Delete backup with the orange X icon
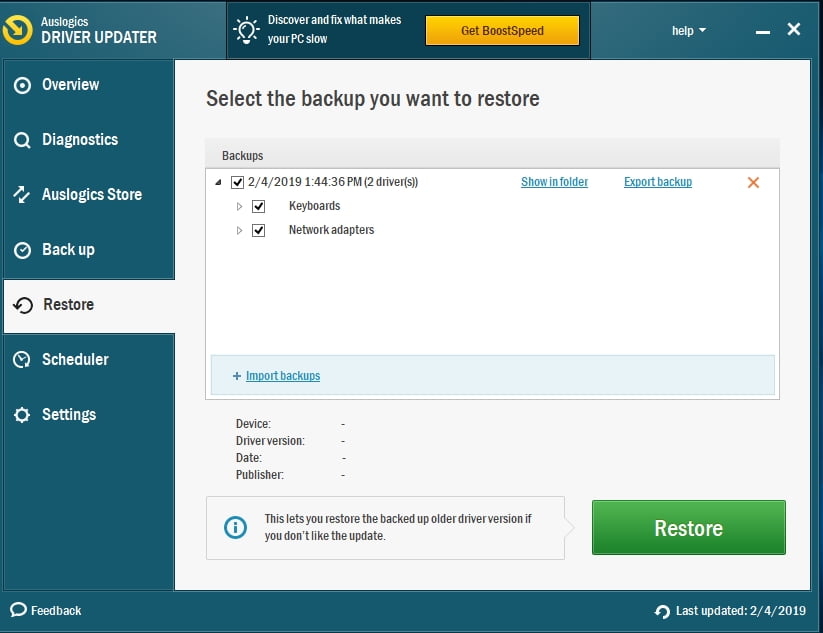This screenshot has width=823, height=633. tap(753, 182)
